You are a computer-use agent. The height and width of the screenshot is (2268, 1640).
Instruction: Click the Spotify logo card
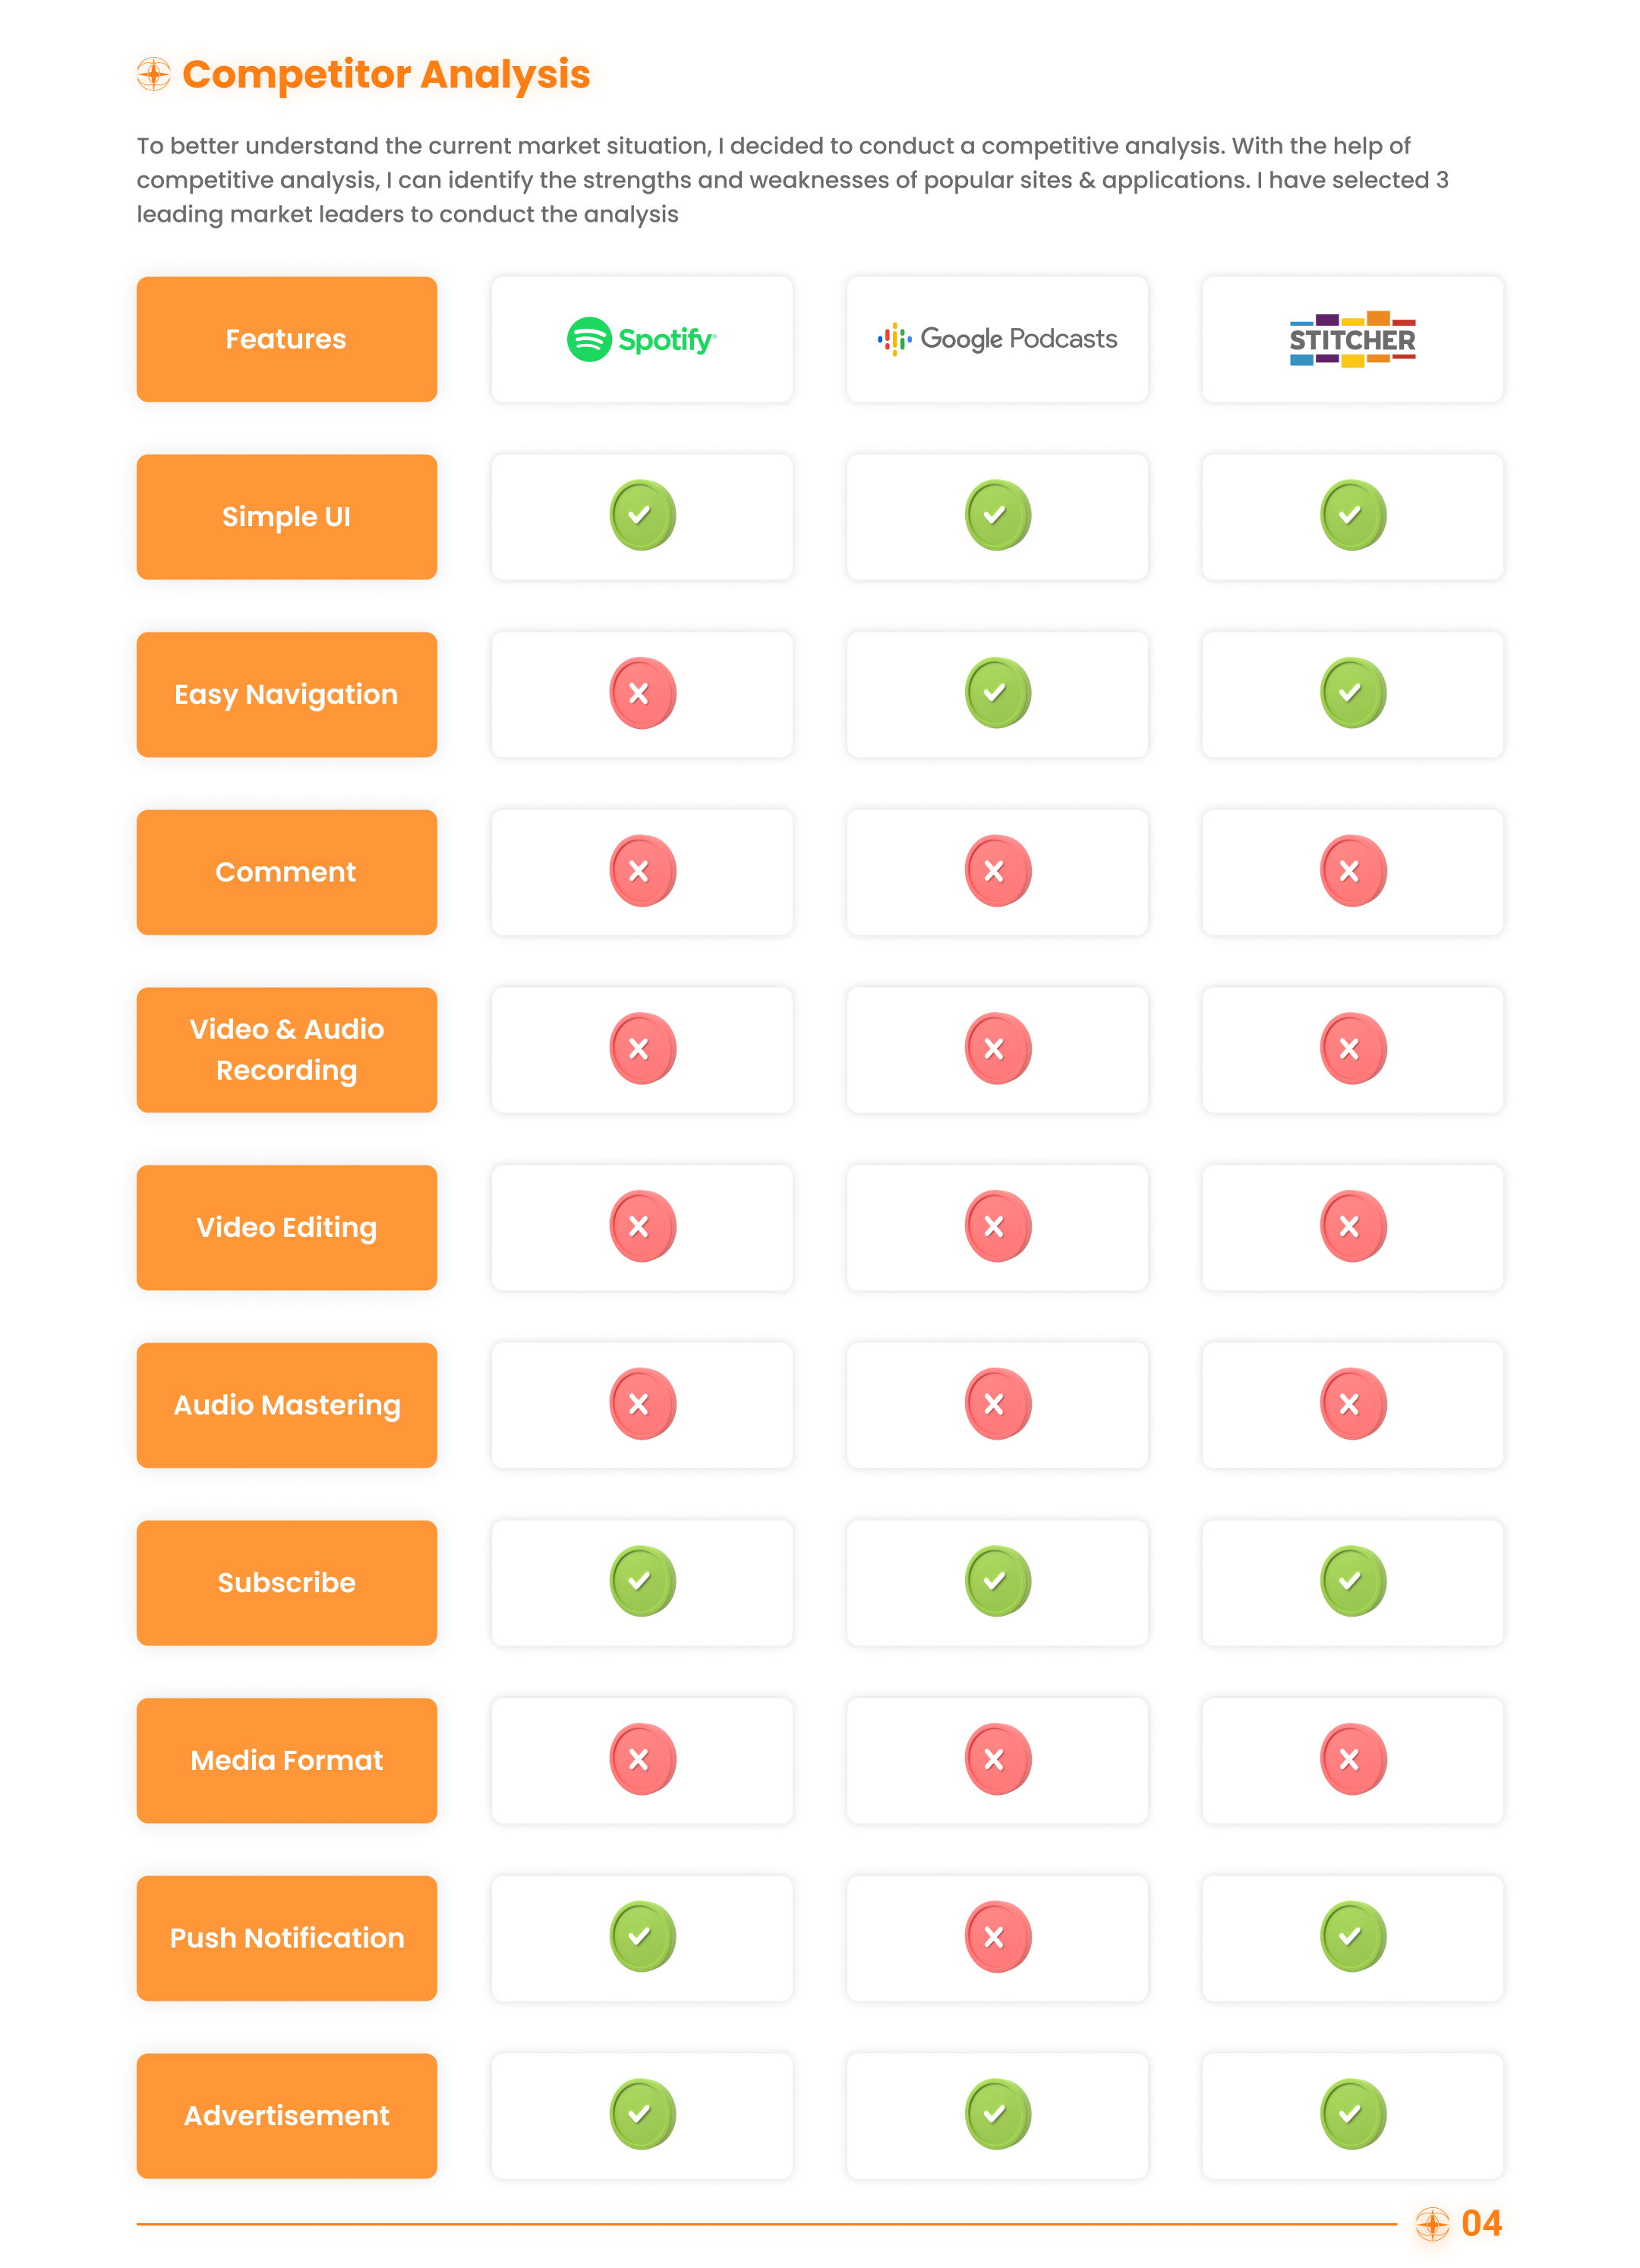point(642,339)
